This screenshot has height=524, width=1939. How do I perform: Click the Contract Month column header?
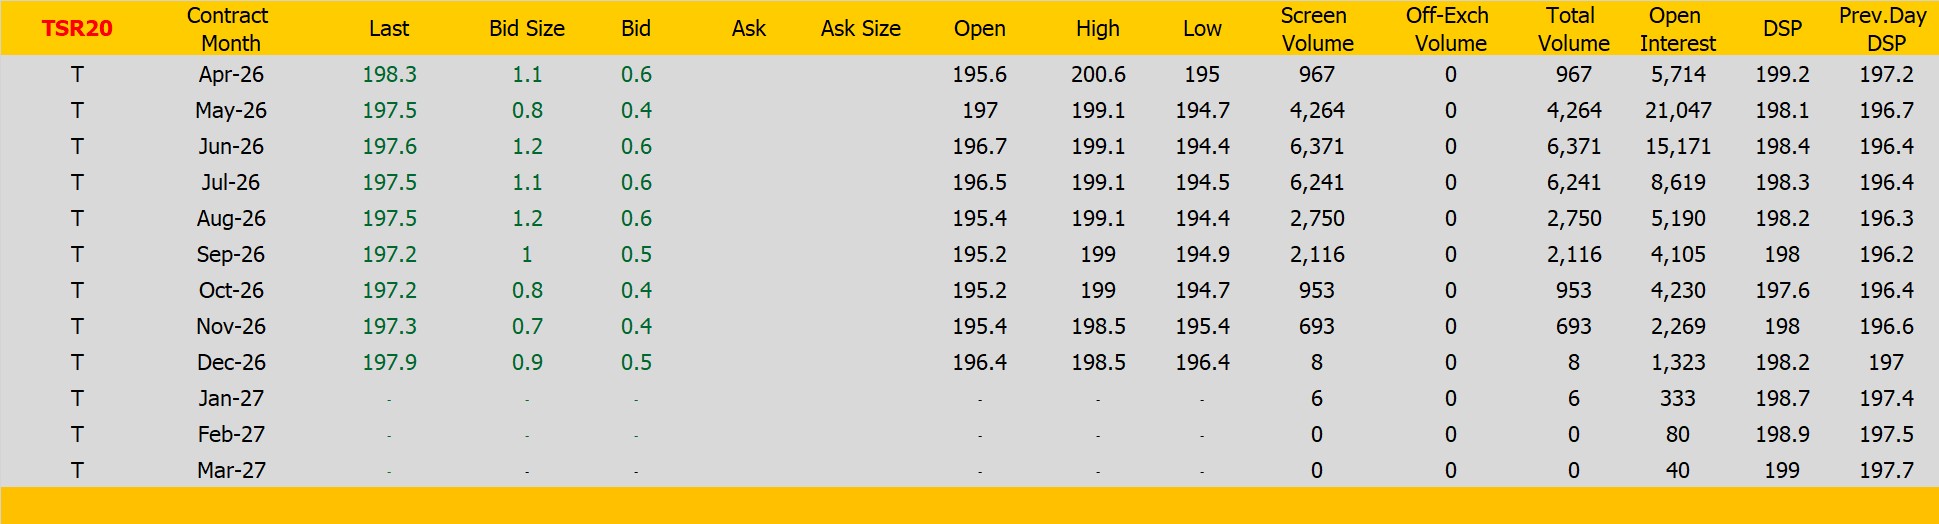[x=229, y=29]
